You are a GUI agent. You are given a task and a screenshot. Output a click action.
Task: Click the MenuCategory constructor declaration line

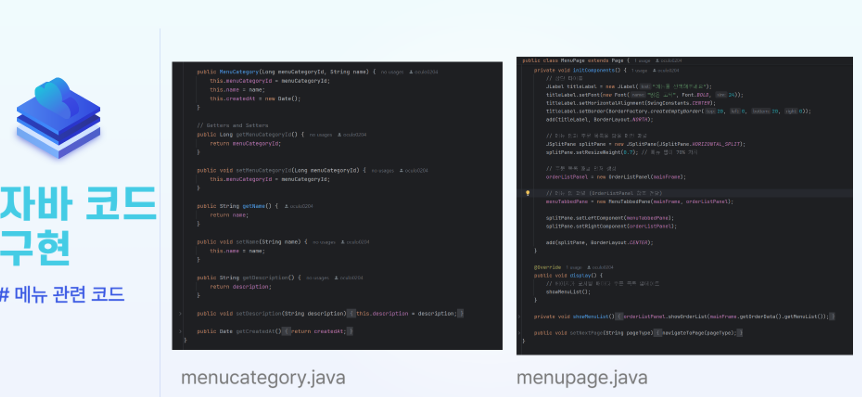coord(286,72)
